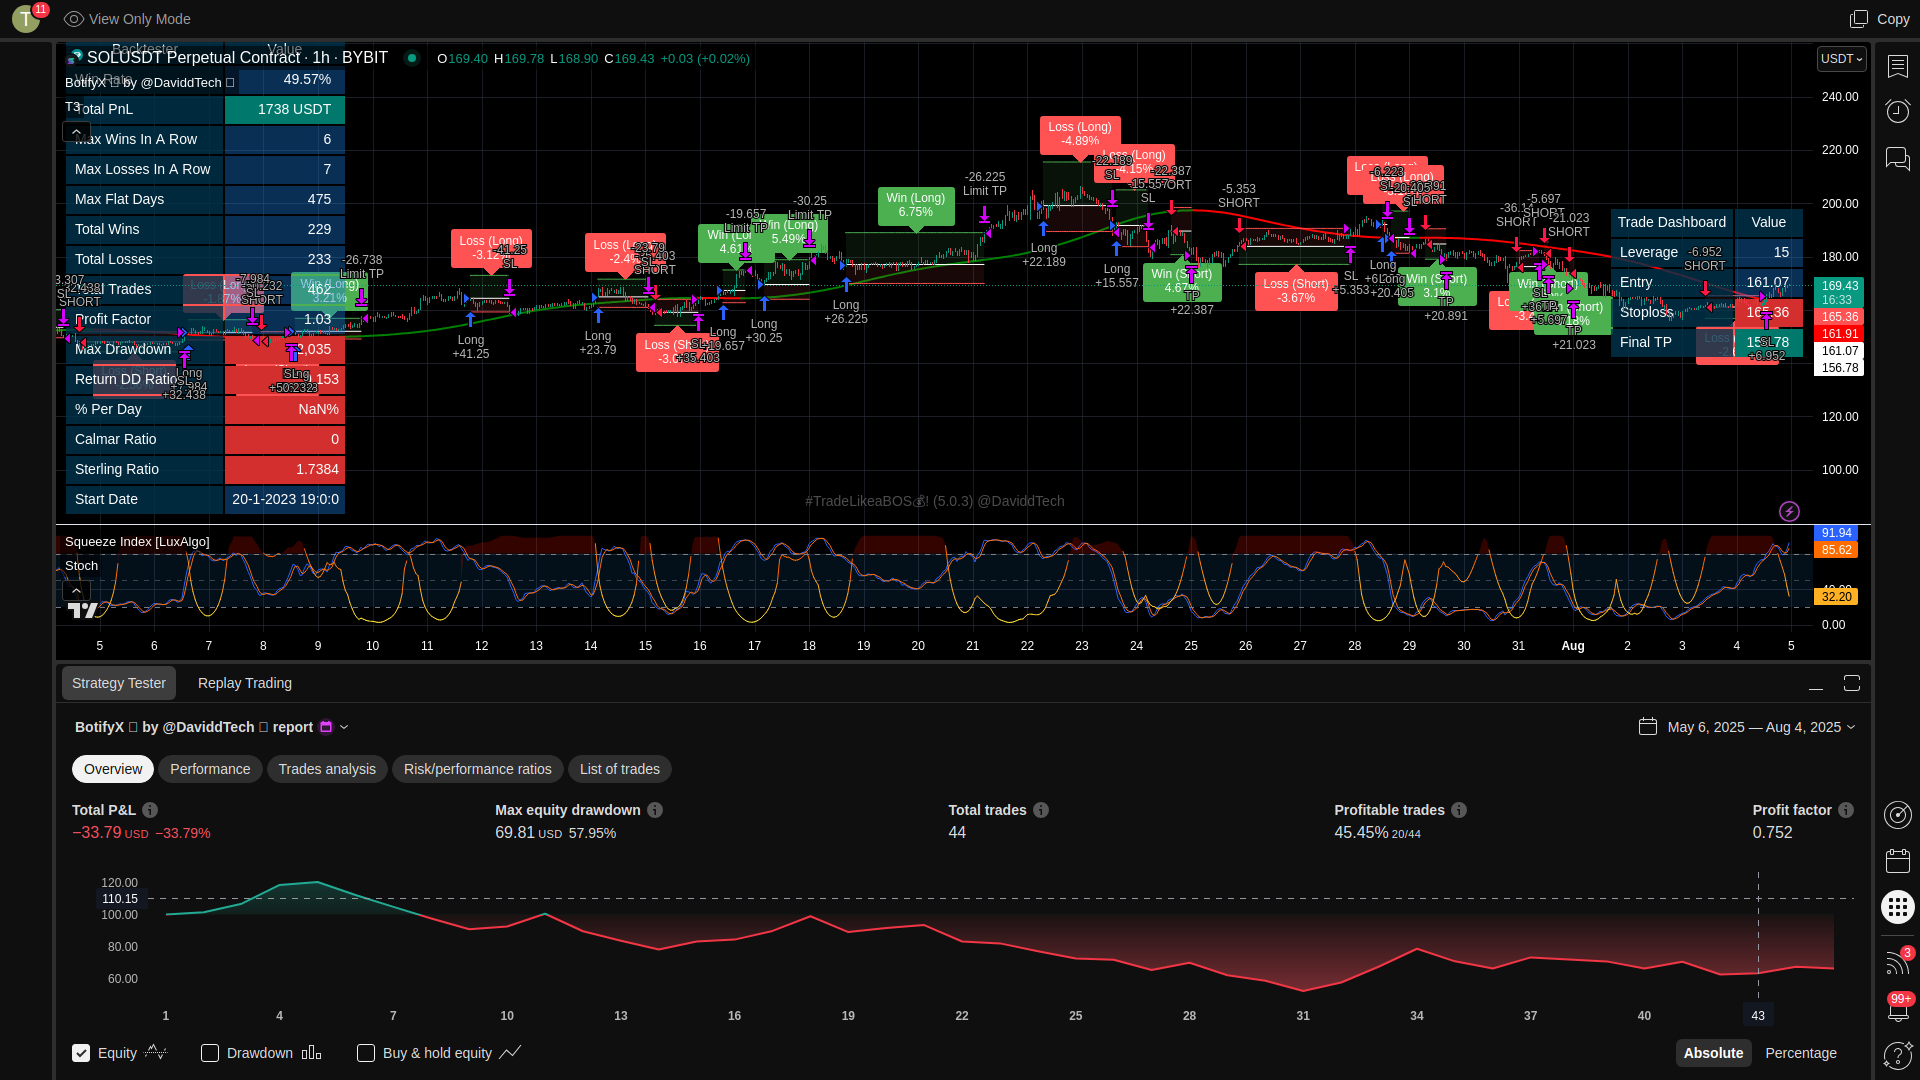The width and height of the screenshot is (1920, 1080).
Task: Click the View Only Mode eye icon
Action: click(74, 19)
